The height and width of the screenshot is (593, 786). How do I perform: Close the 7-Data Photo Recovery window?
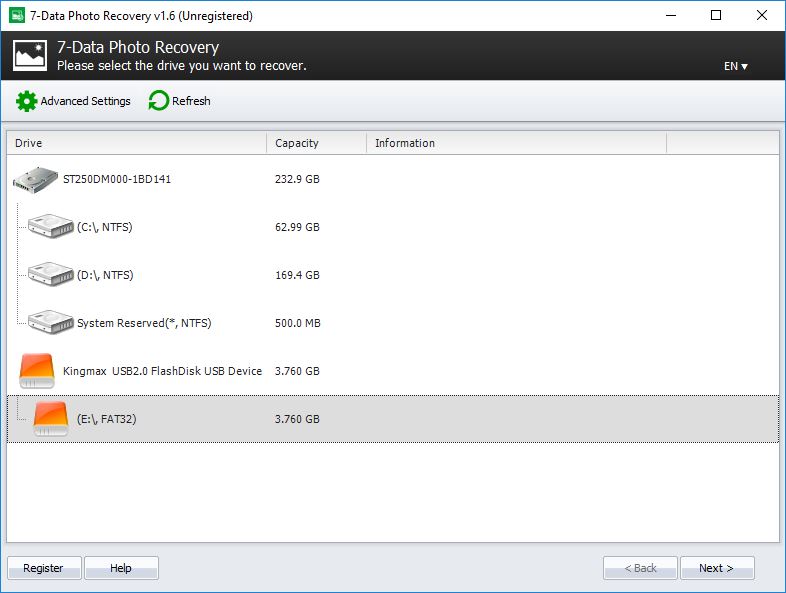tap(761, 16)
